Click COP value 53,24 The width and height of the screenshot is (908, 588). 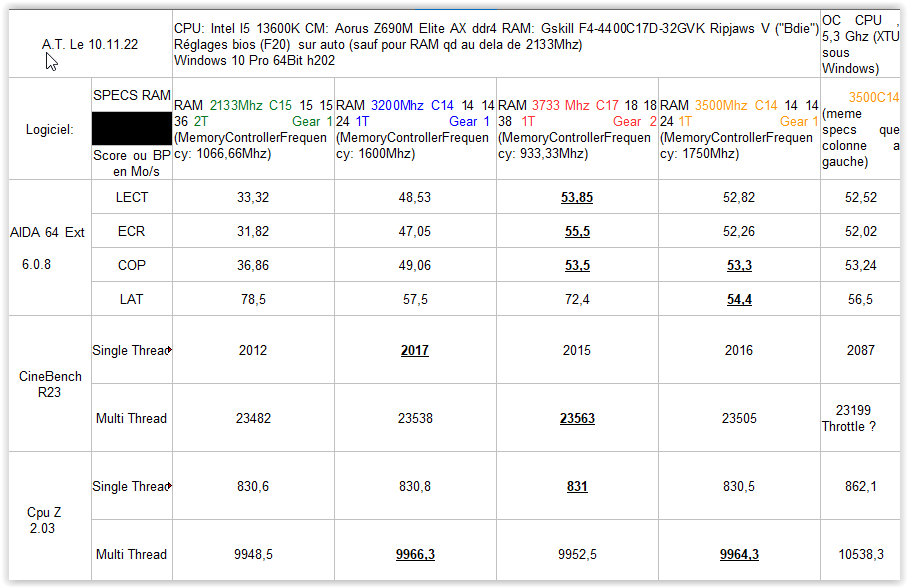[x=861, y=265]
